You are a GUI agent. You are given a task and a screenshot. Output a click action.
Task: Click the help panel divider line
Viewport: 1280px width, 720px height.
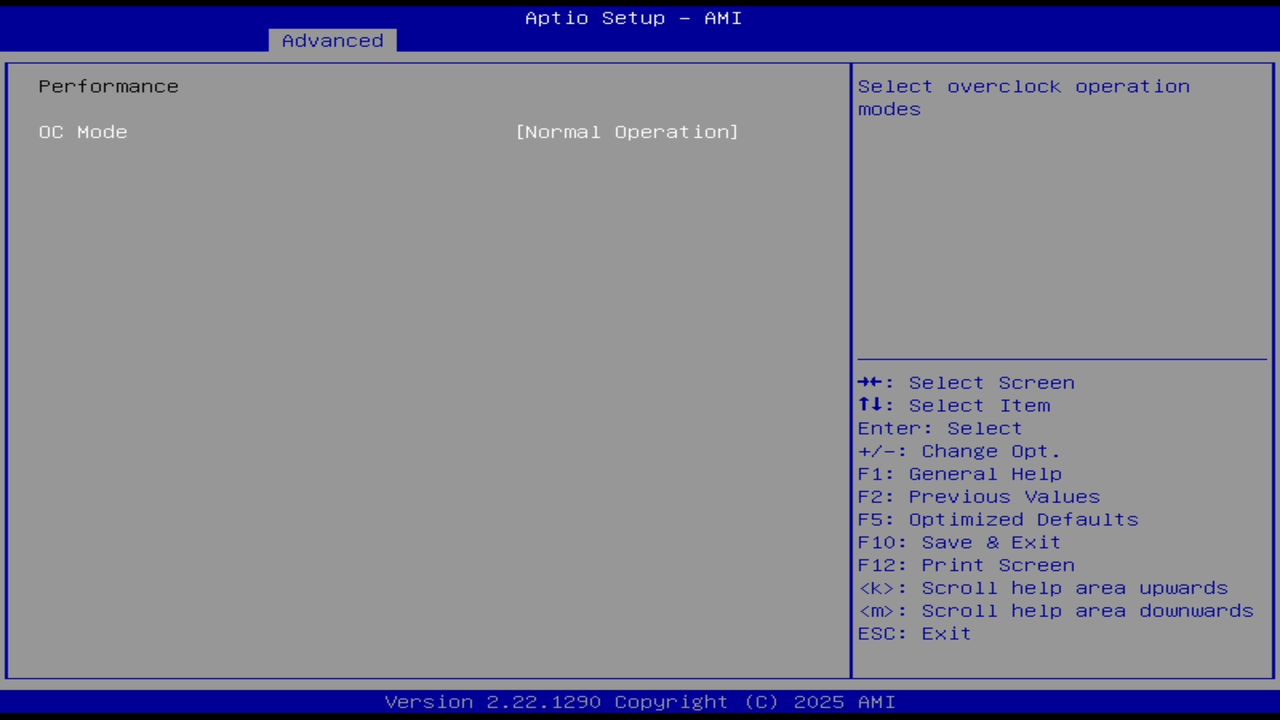tap(1062, 357)
